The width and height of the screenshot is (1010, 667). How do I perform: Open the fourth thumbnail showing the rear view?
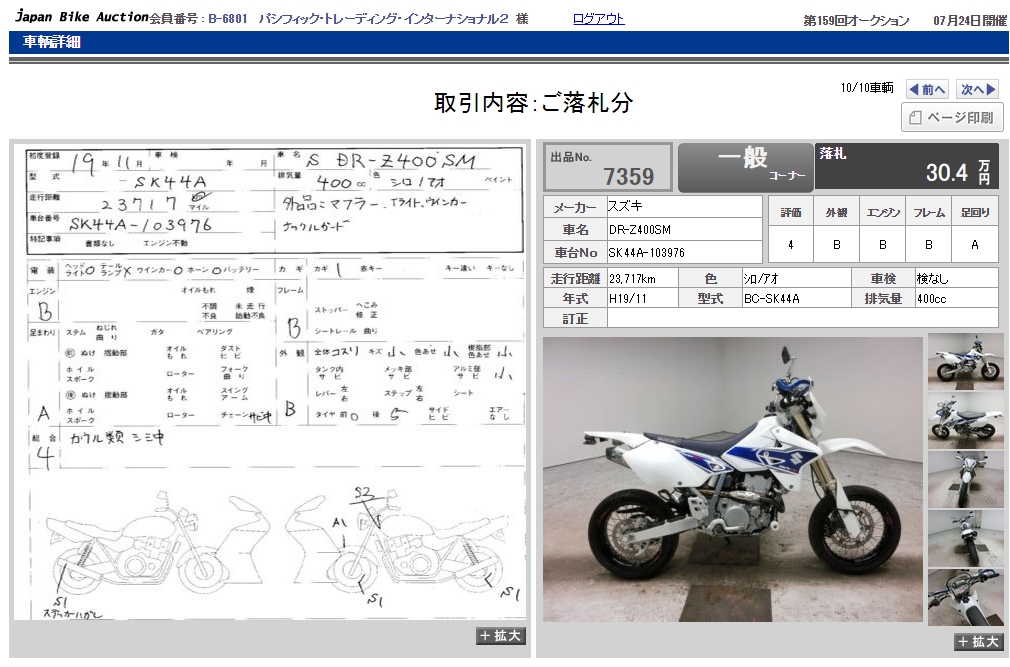tap(965, 539)
